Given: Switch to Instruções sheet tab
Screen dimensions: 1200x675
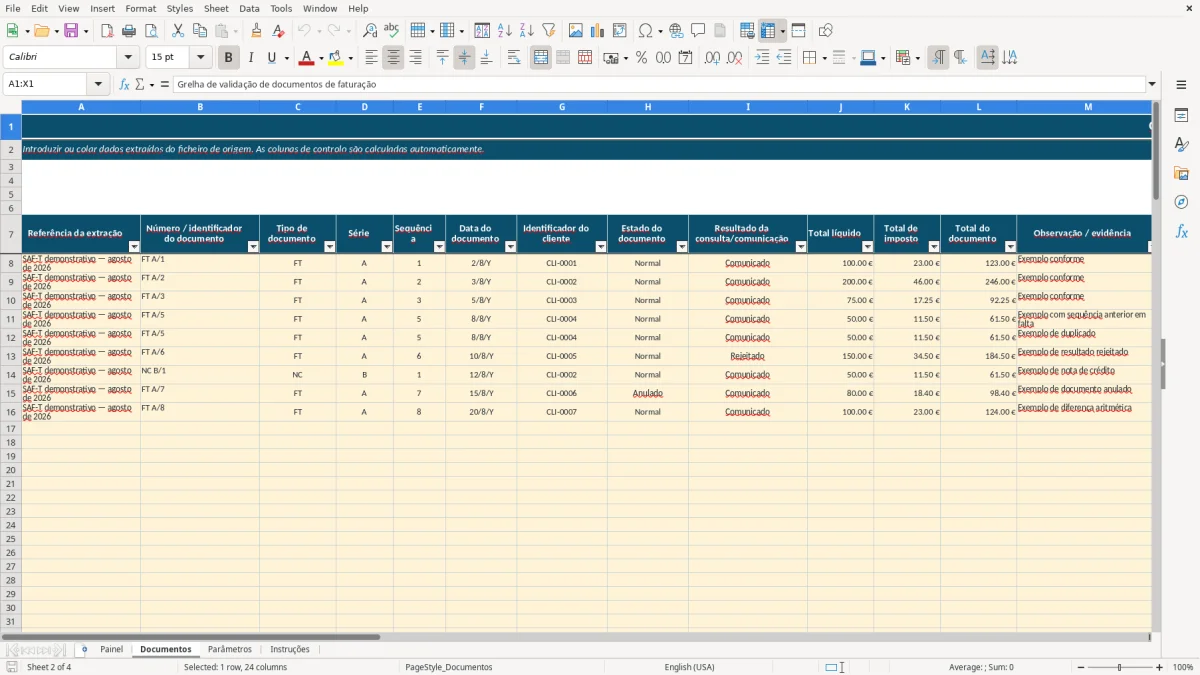Looking at the screenshot, I should 290,650.
